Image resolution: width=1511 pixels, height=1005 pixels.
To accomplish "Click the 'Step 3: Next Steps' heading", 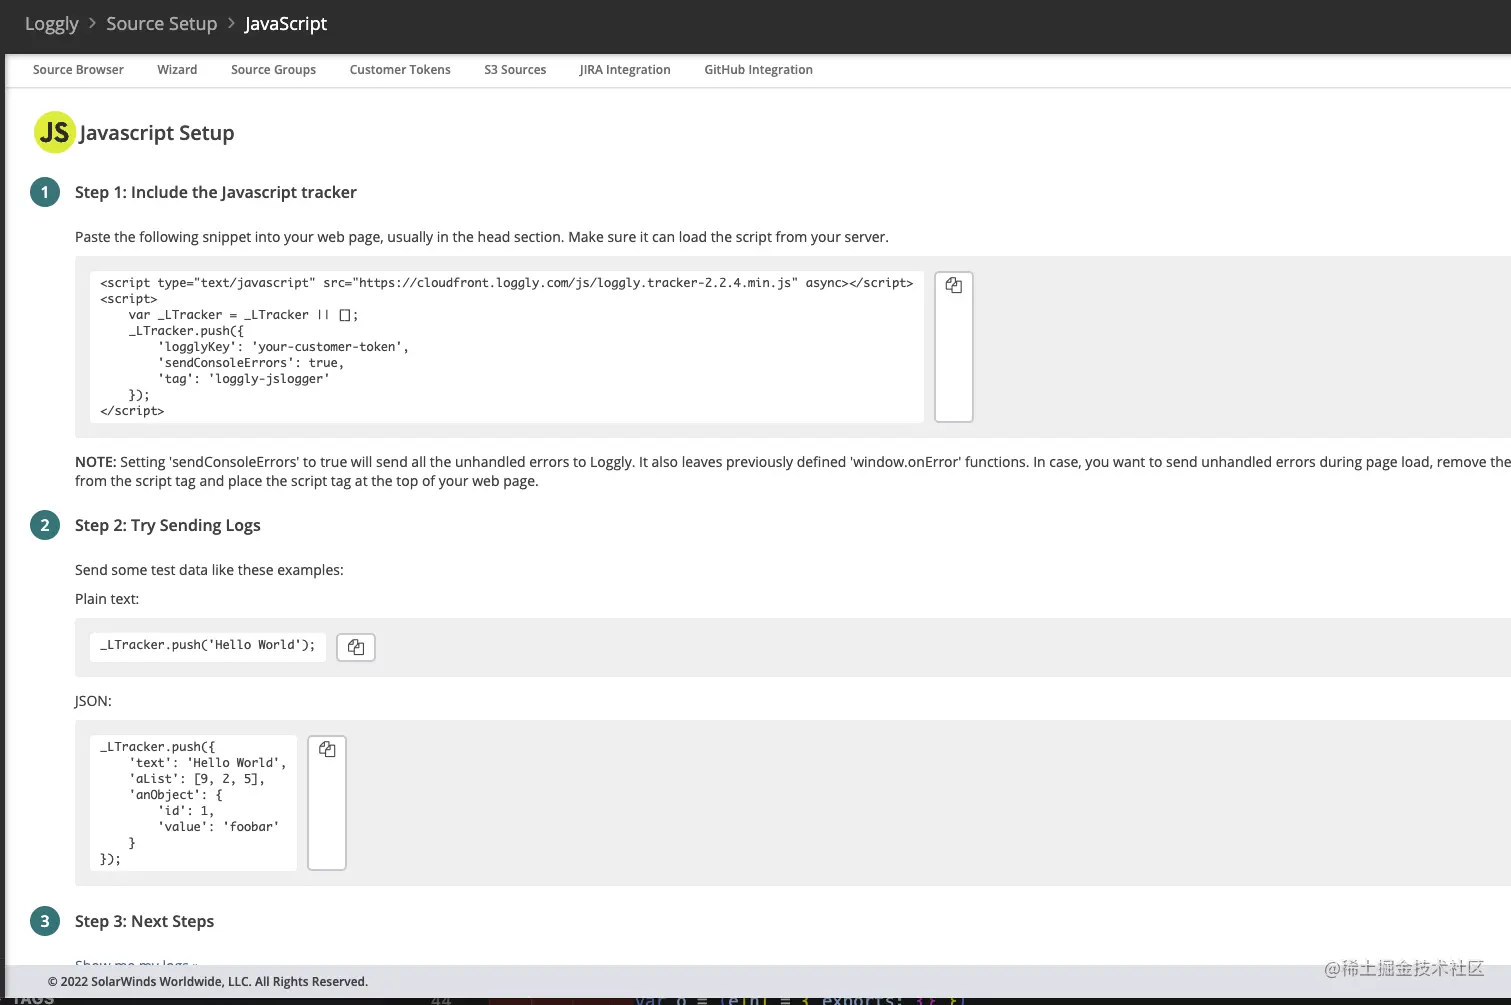I will 144,921.
